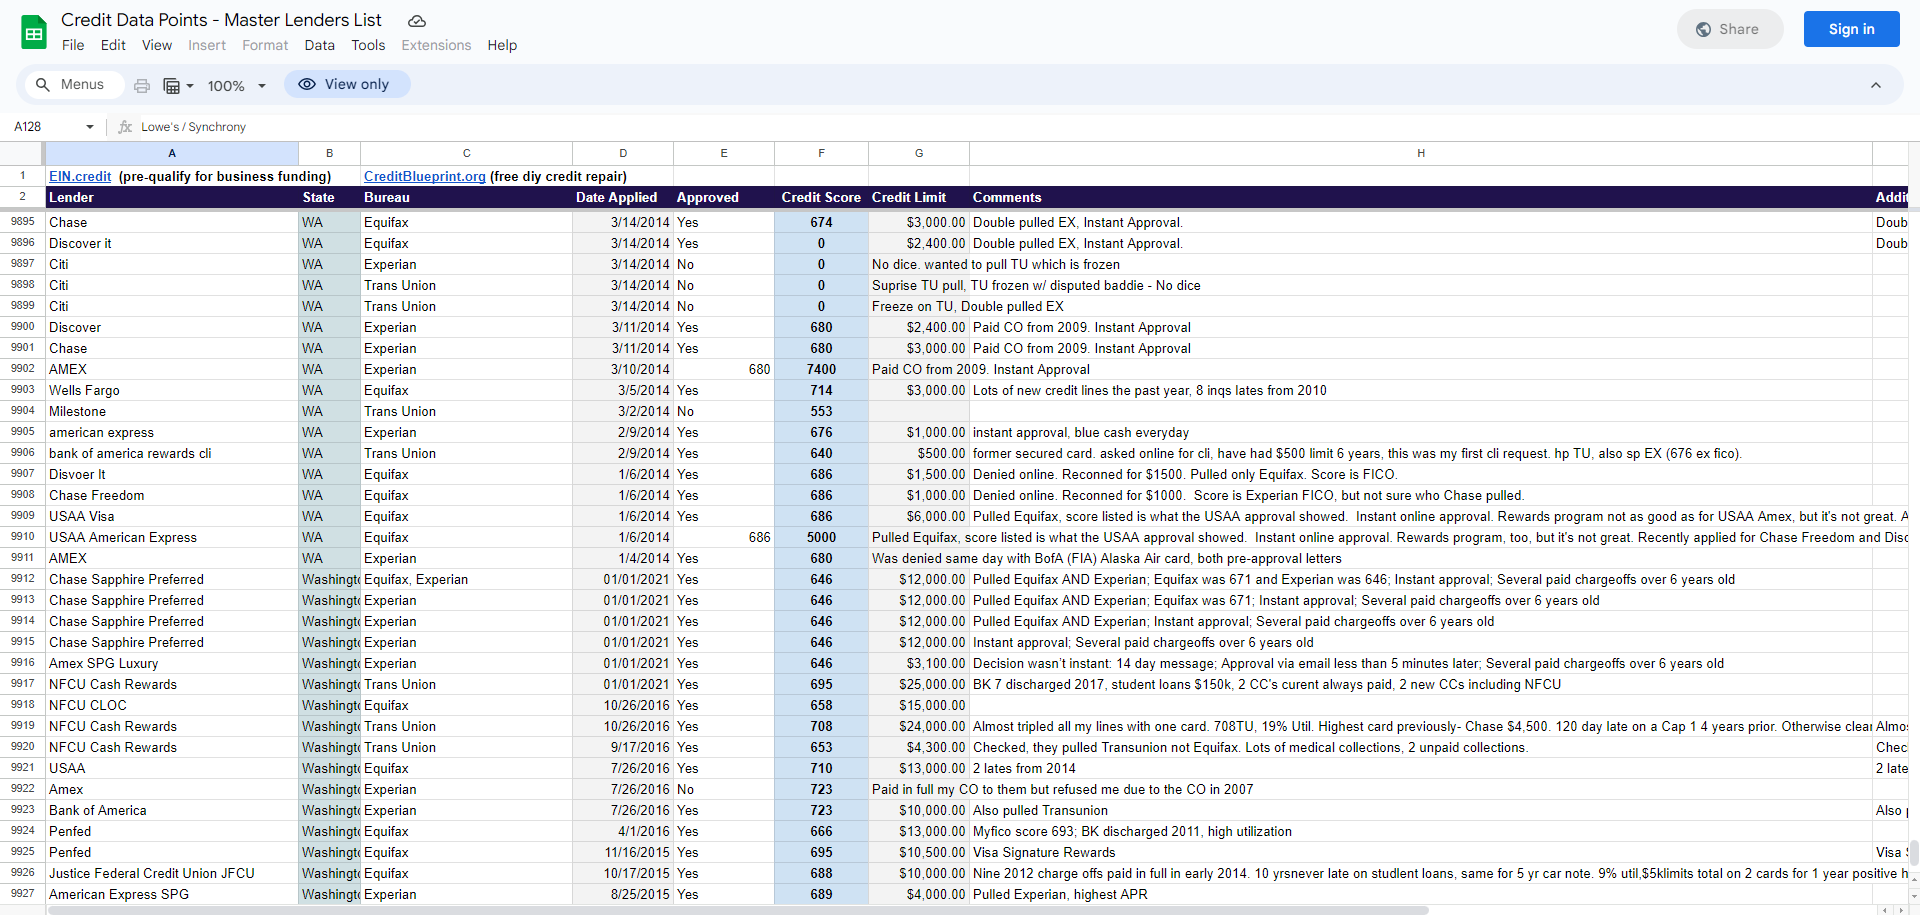Image resolution: width=1920 pixels, height=915 pixels.
Task: Click 'bank of america rewards cli' cell
Action: coord(172,453)
